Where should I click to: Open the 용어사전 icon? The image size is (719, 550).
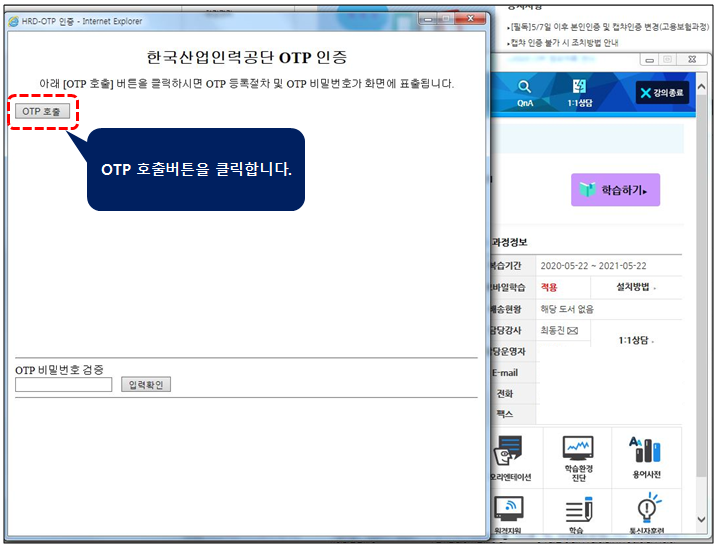tap(645, 457)
